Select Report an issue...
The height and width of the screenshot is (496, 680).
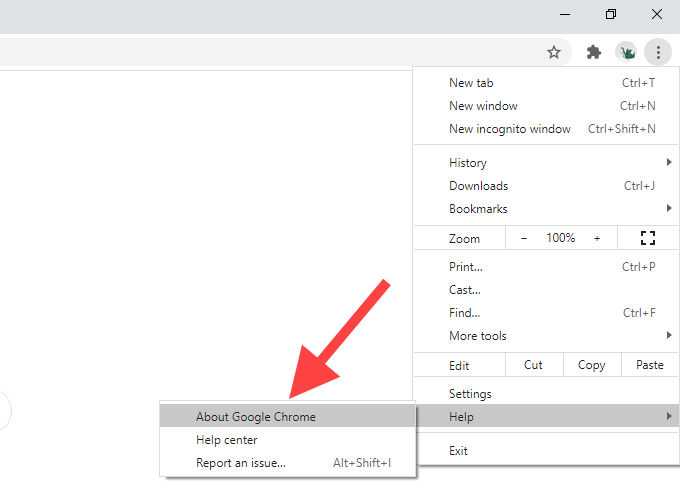point(287,463)
